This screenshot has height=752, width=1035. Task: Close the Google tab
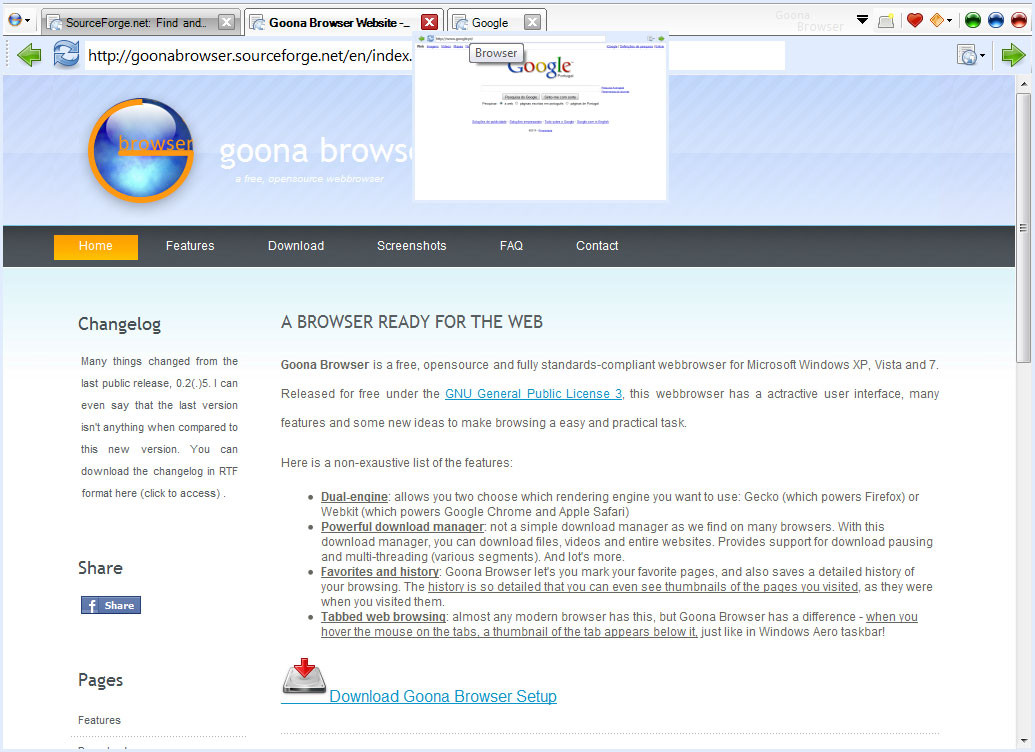(x=532, y=22)
